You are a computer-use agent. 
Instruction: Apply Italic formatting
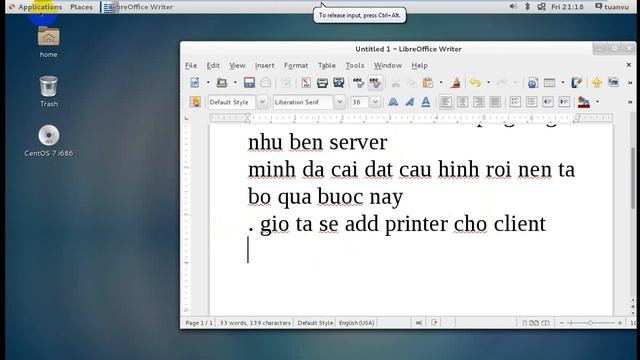tap(409, 102)
